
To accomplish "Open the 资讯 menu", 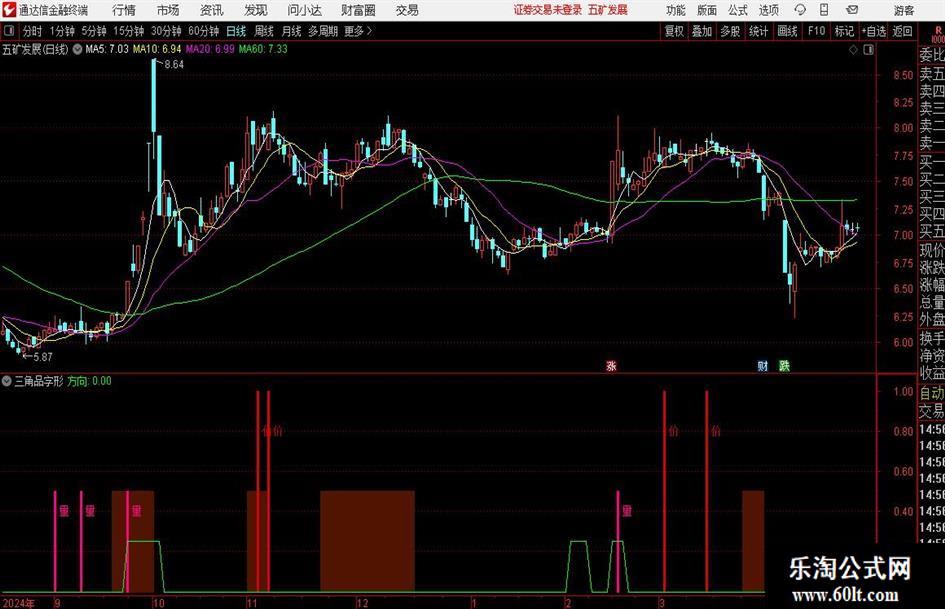I will (x=212, y=10).
